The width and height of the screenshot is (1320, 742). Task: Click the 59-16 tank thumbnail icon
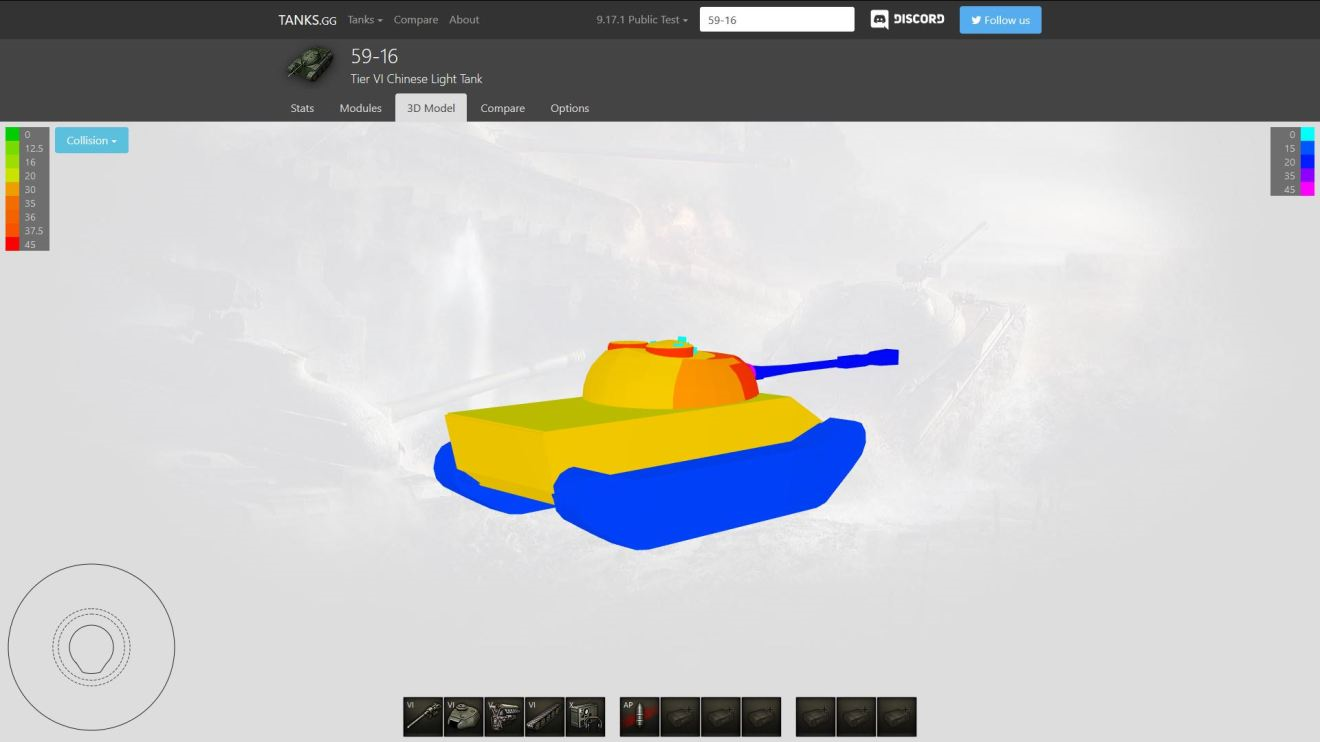pyautogui.click(x=310, y=64)
